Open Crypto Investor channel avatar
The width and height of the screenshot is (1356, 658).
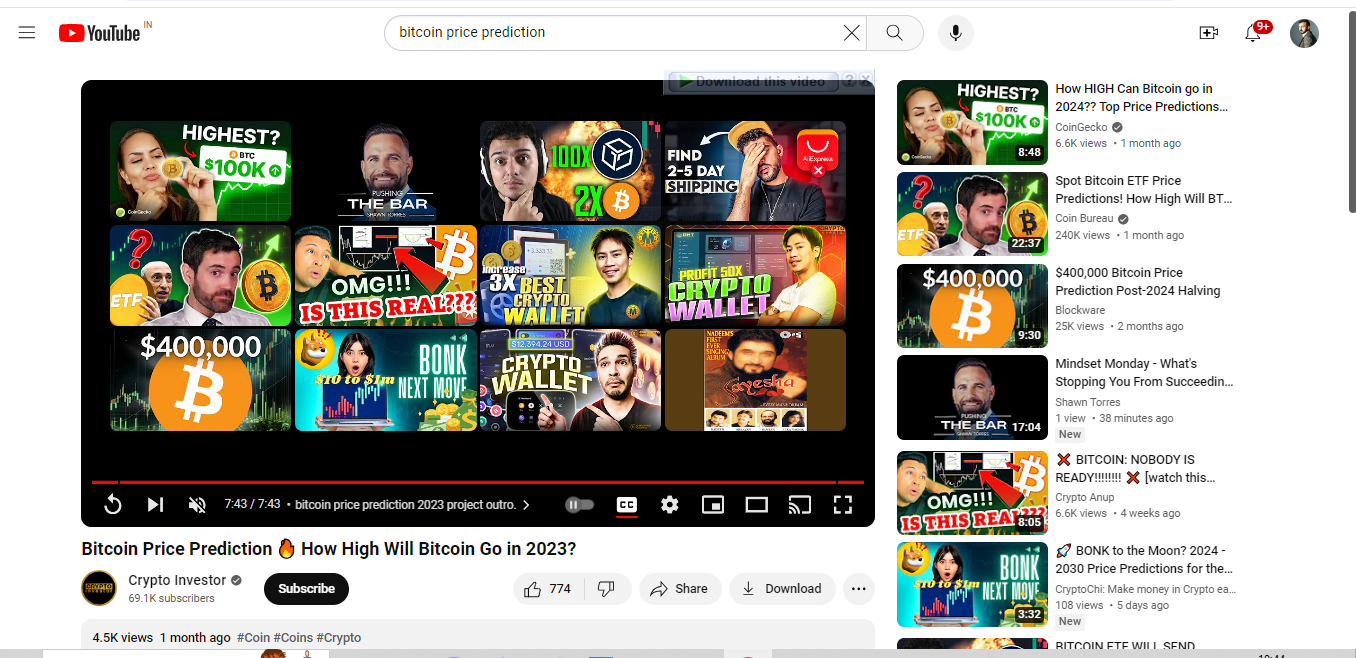(99, 588)
